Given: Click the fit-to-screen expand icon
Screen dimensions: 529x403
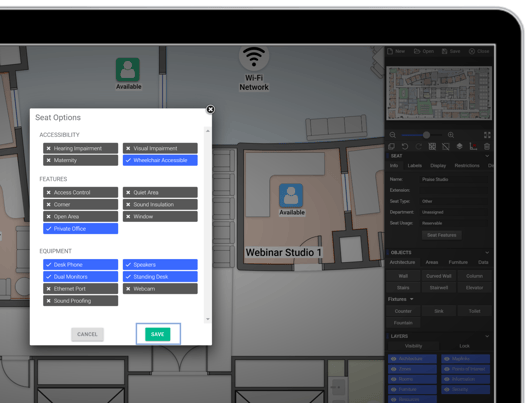Looking at the screenshot, I should click(x=487, y=135).
